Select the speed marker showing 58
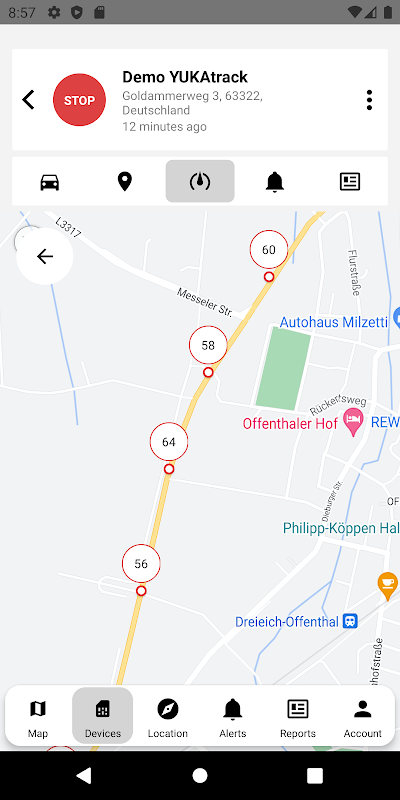The height and width of the screenshot is (800, 400). click(208, 345)
